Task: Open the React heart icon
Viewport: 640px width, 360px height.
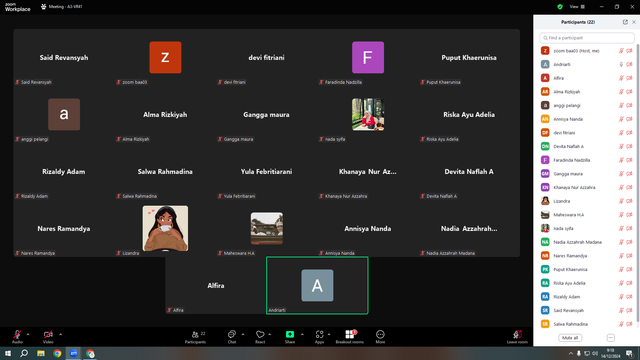Action: (x=260, y=336)
